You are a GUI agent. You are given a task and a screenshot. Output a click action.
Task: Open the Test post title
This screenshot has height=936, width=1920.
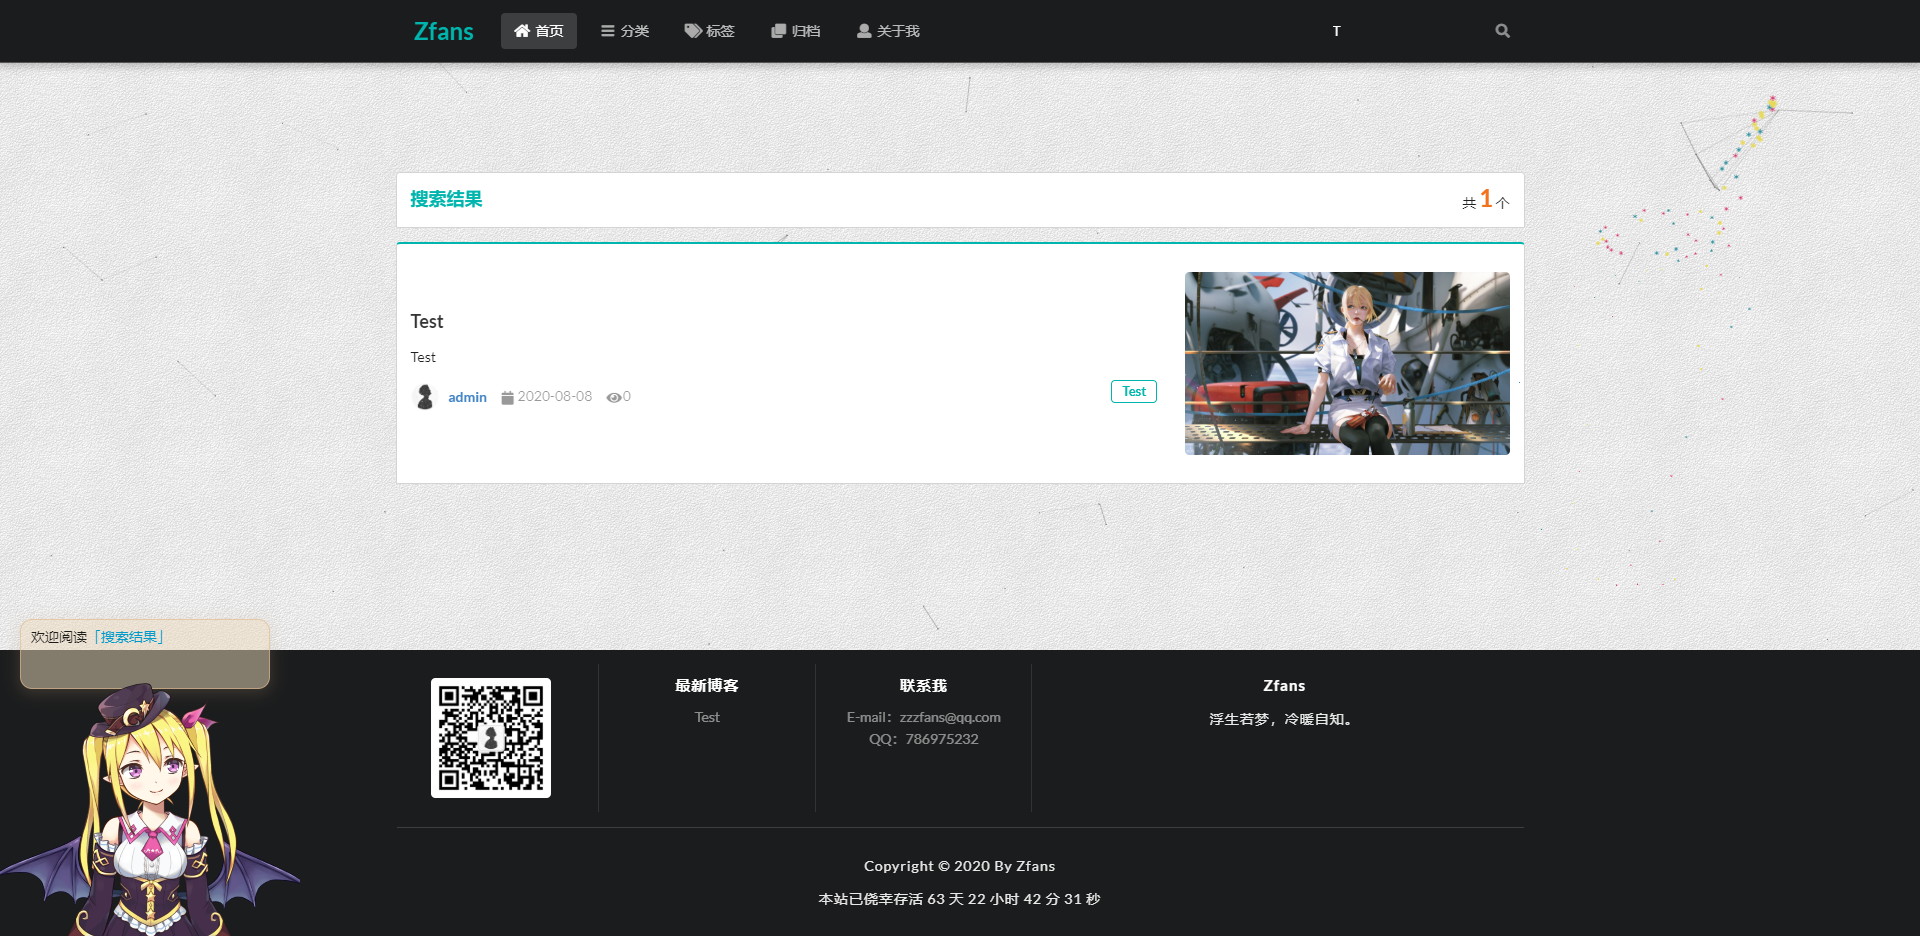427,321
